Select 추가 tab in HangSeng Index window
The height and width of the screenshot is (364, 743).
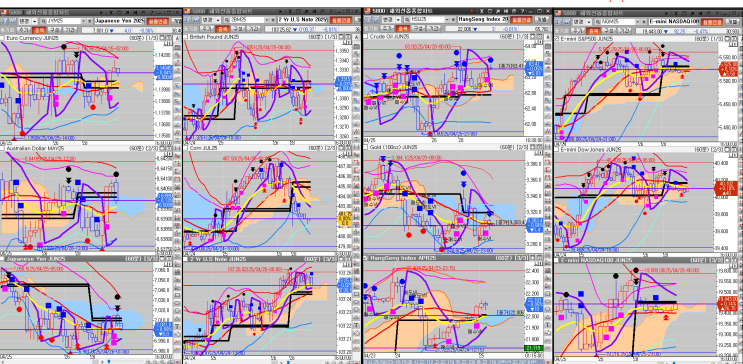(386, 29)
